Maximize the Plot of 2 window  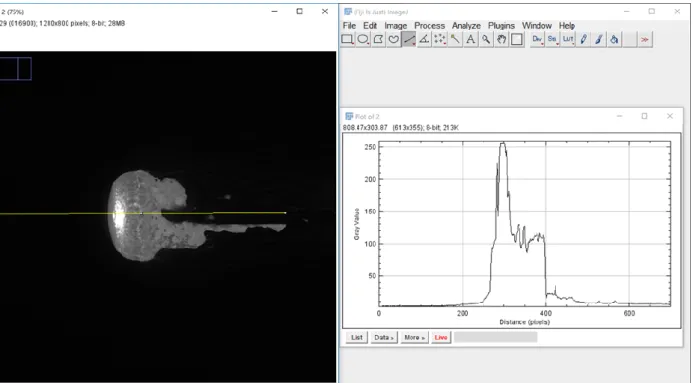(644, 116)
